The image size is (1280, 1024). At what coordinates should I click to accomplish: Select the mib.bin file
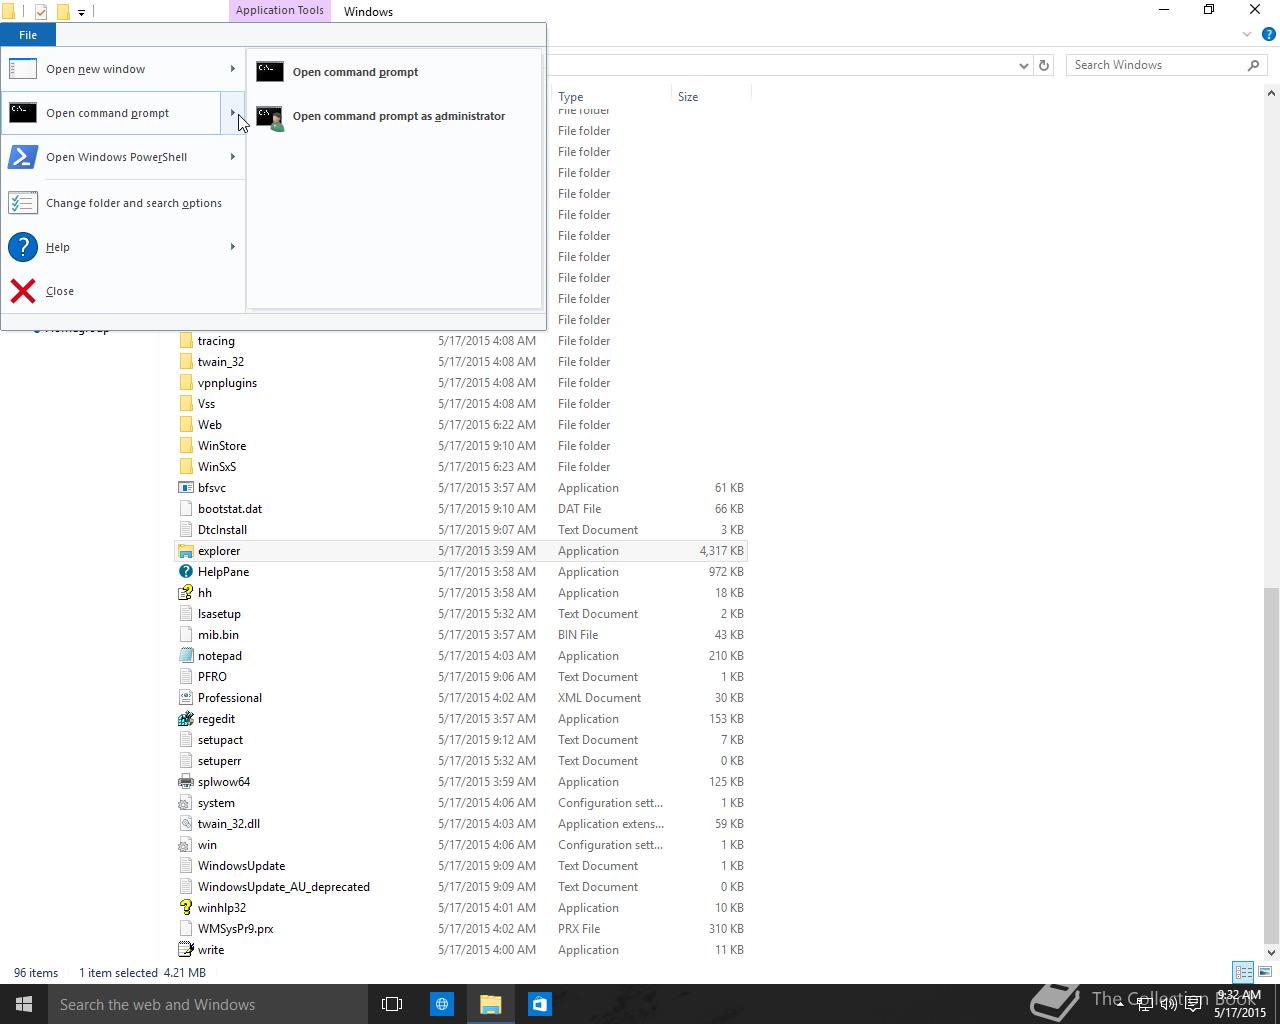218,635
